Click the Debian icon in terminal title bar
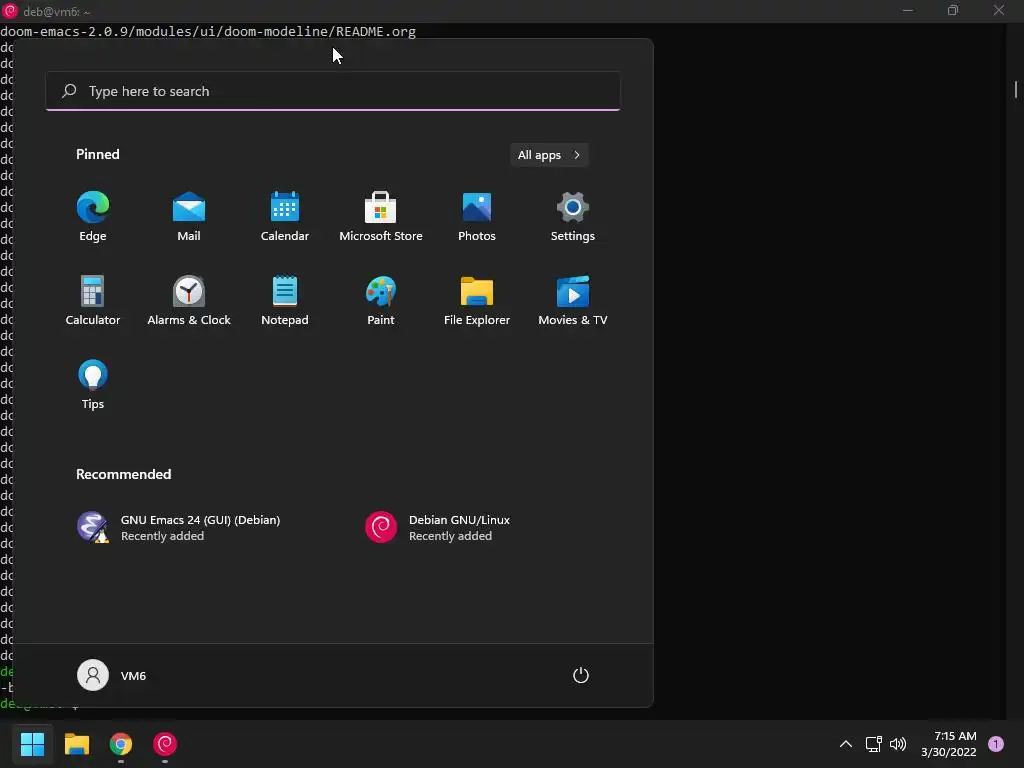 click(10, 11)
